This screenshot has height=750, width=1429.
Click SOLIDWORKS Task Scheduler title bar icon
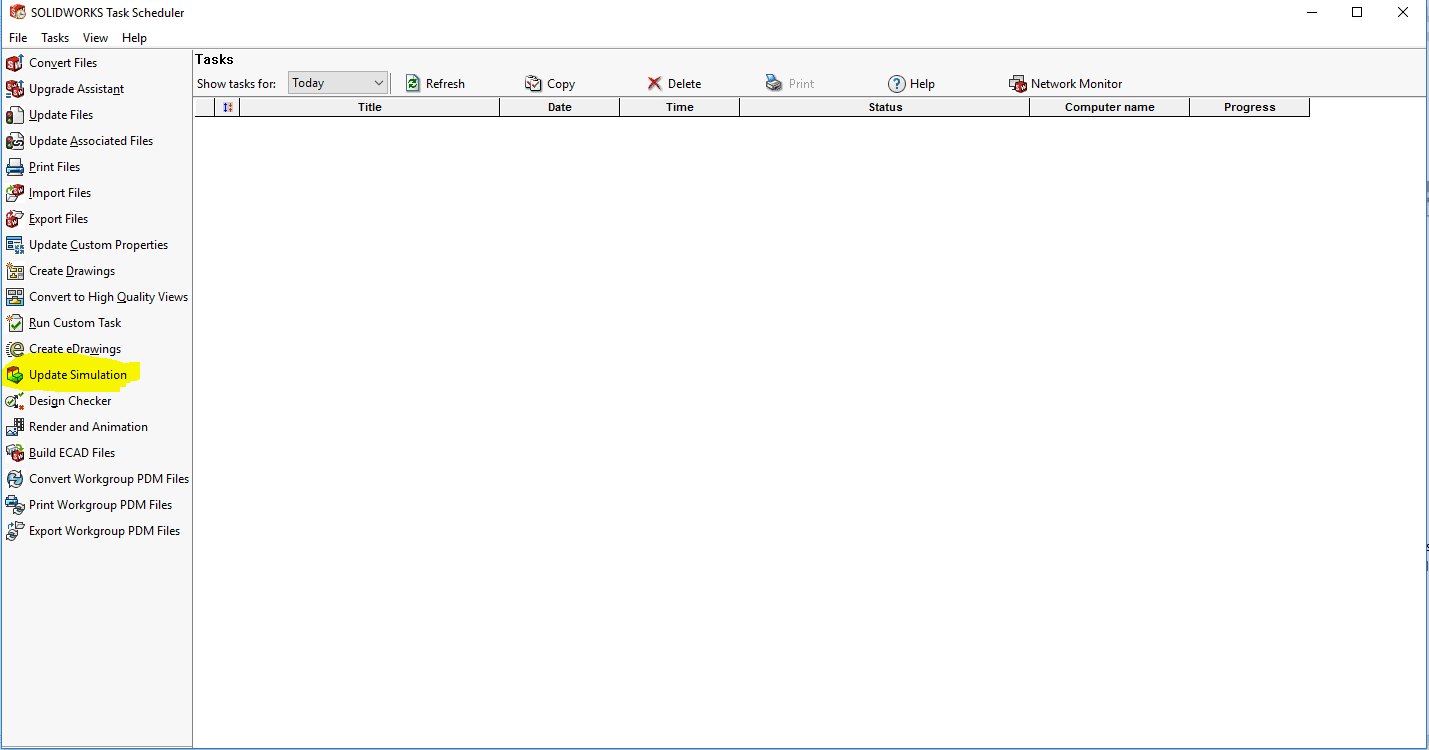pos(17,12)
